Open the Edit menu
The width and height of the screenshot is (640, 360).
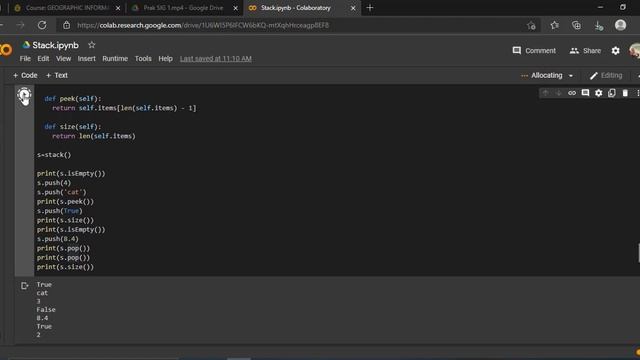click(43, 59)
